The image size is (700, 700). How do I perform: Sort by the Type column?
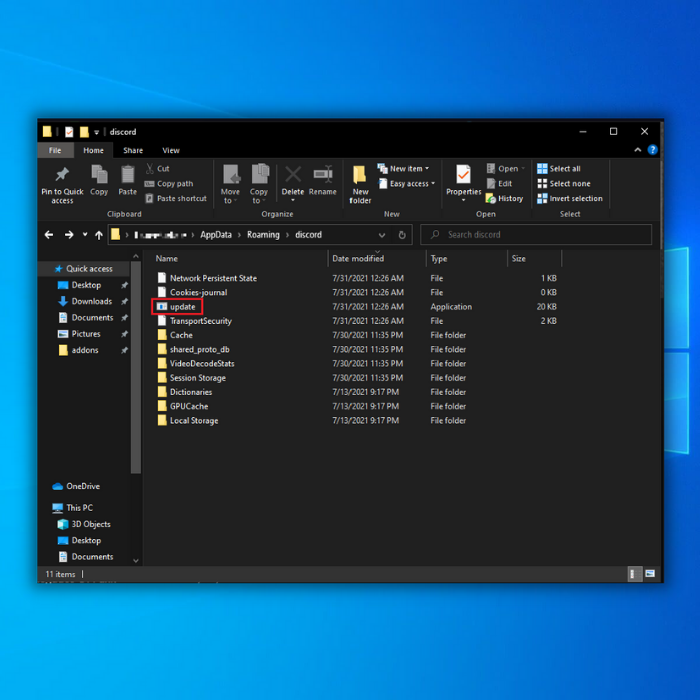pyautogui.click(x=467, y=258)
